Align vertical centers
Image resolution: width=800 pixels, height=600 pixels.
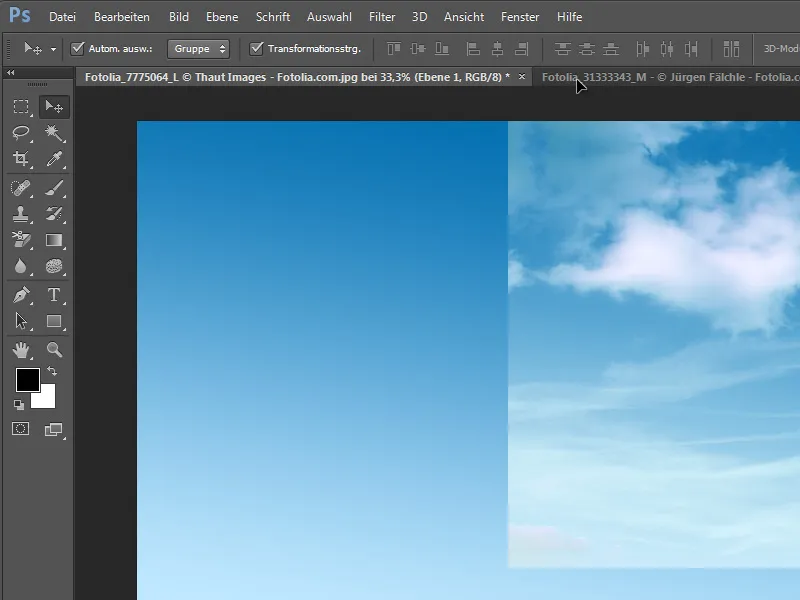pyautogui.click(x=418, y=49)
